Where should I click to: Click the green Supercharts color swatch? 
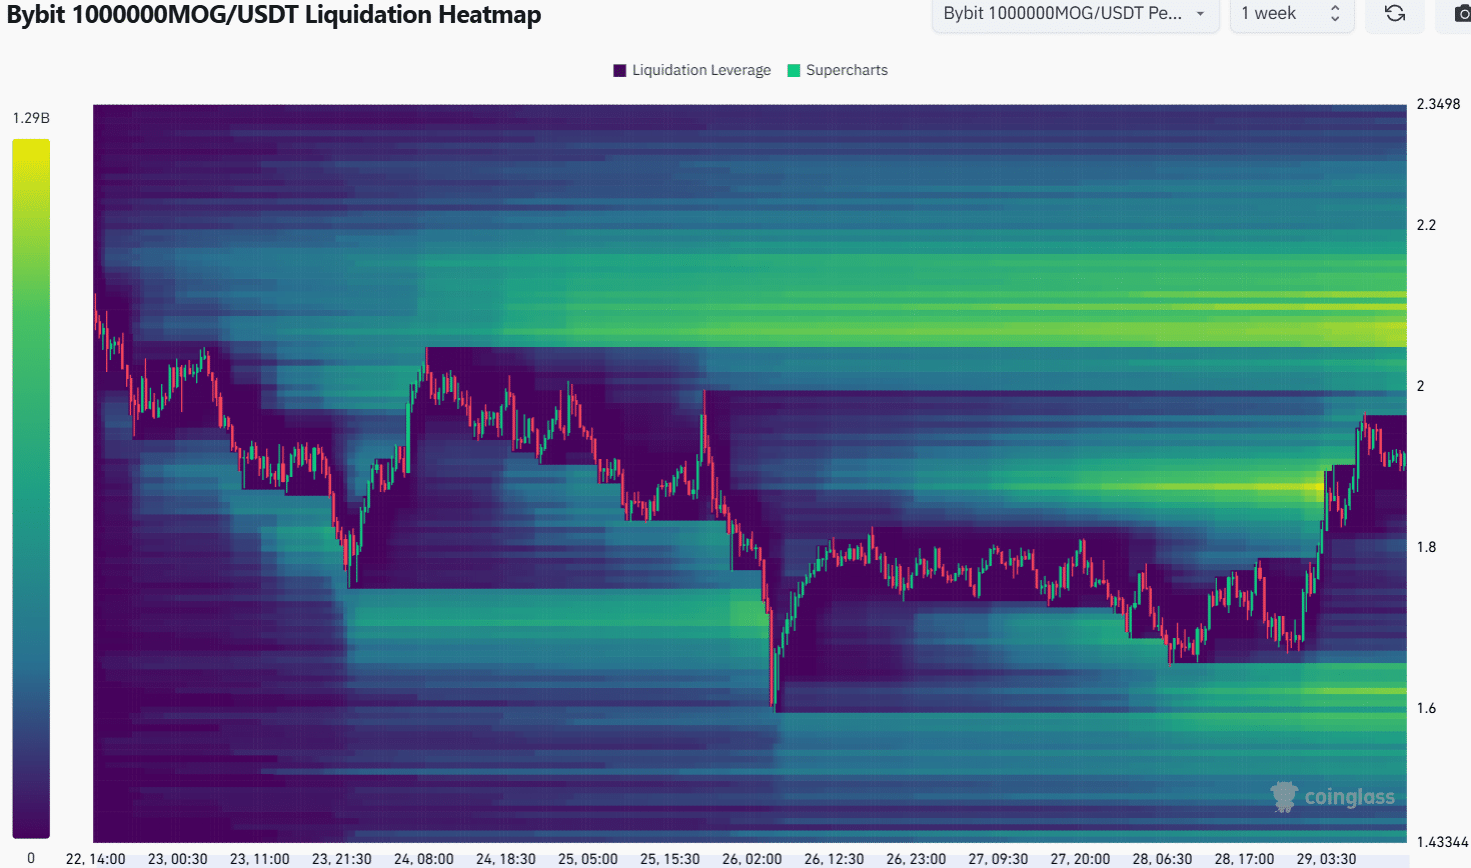pos(794,70)
